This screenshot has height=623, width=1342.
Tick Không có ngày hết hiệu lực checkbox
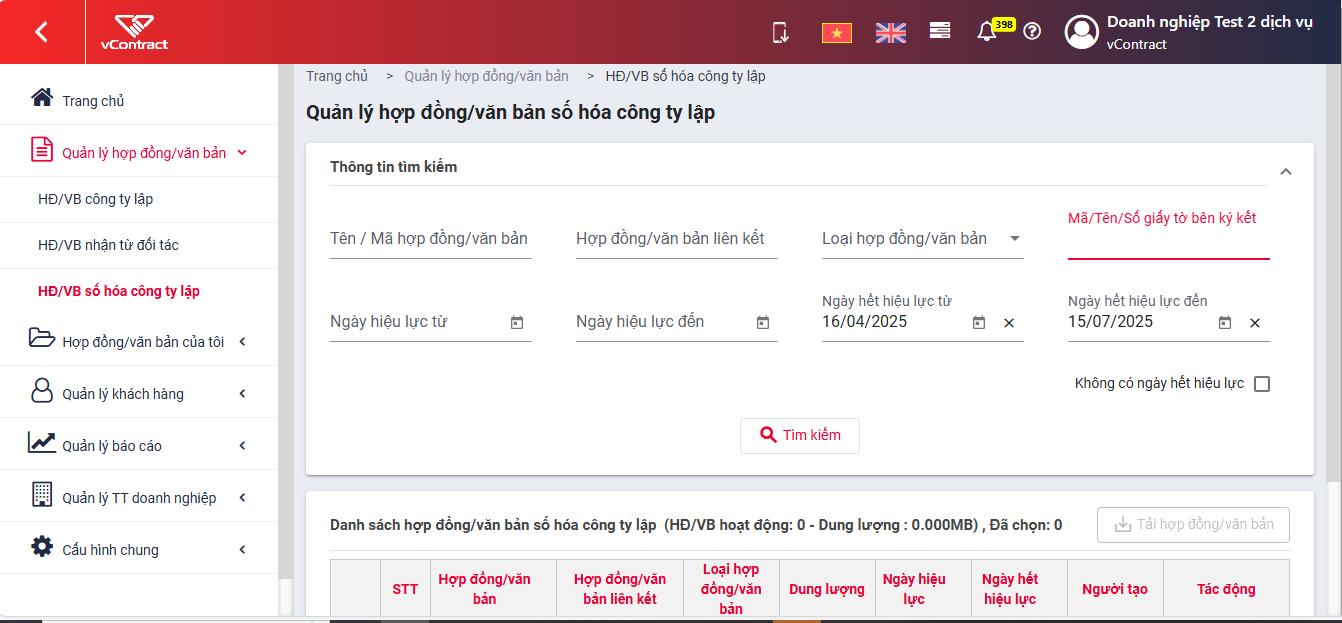1262,384
